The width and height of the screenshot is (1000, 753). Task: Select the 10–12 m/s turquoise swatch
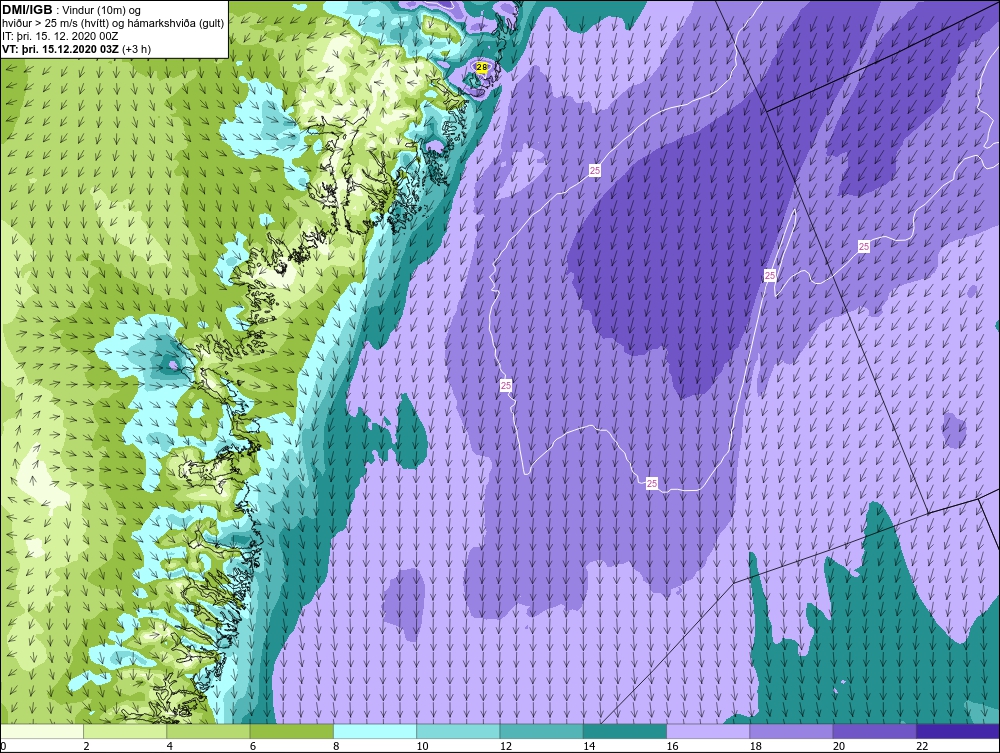[x=458, y=731]
